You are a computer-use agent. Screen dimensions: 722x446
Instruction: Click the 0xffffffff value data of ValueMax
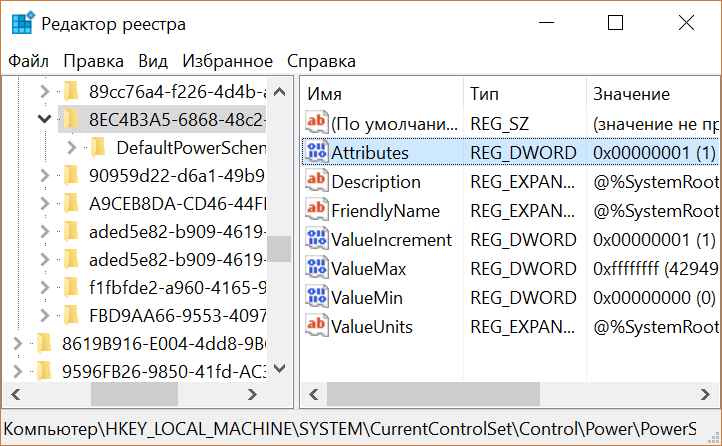pyautogui.click(x=655, y=269)
